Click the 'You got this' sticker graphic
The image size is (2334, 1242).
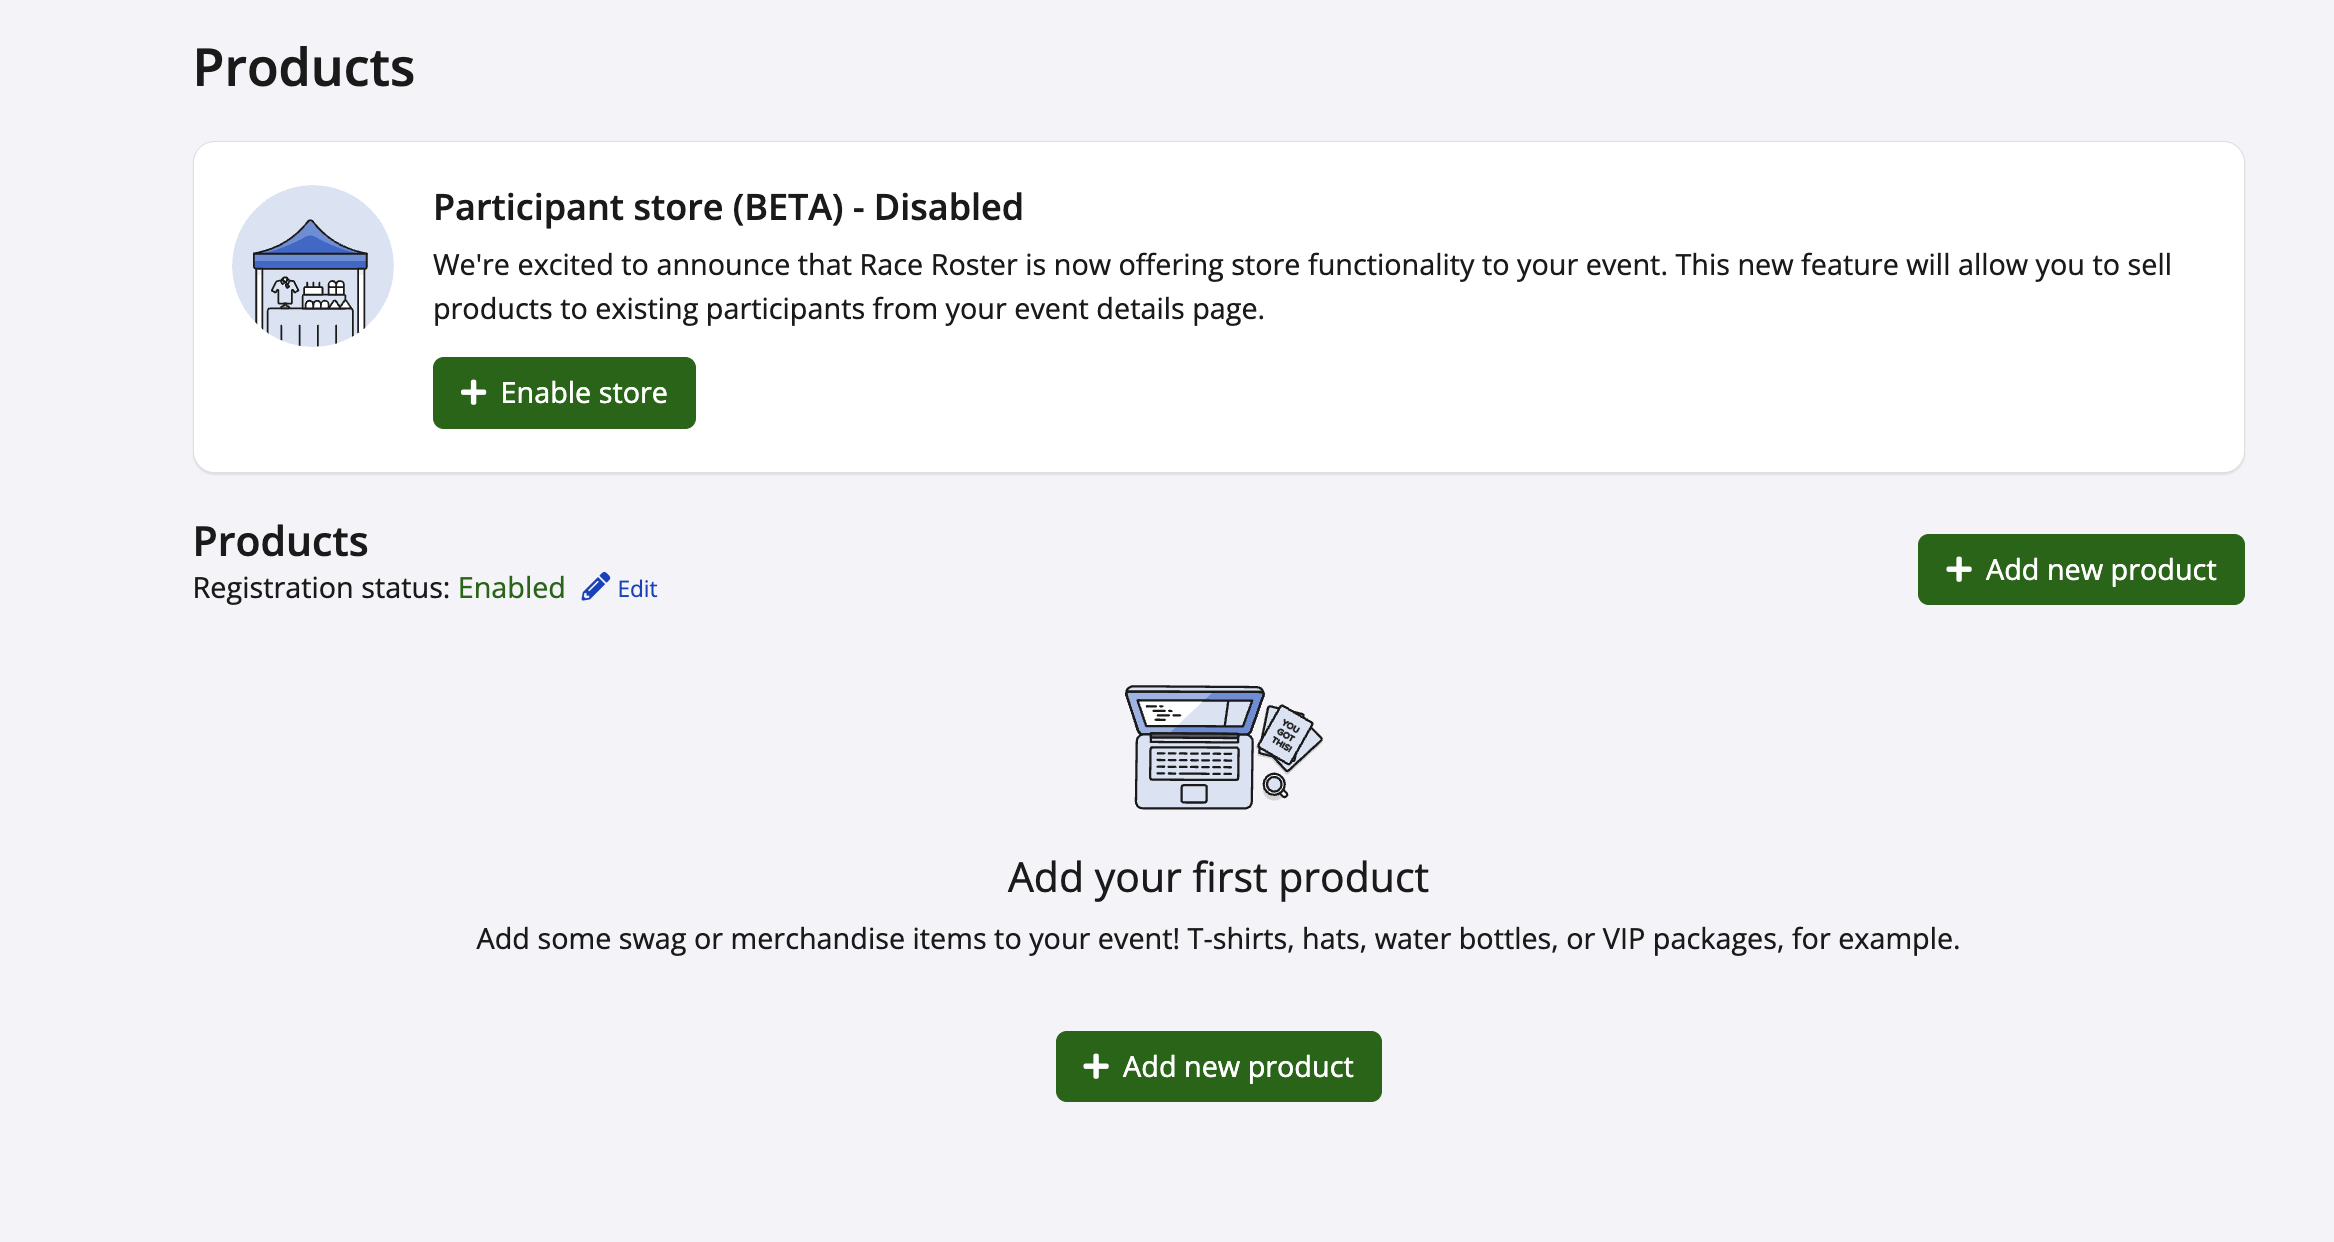click(1289, 737)
